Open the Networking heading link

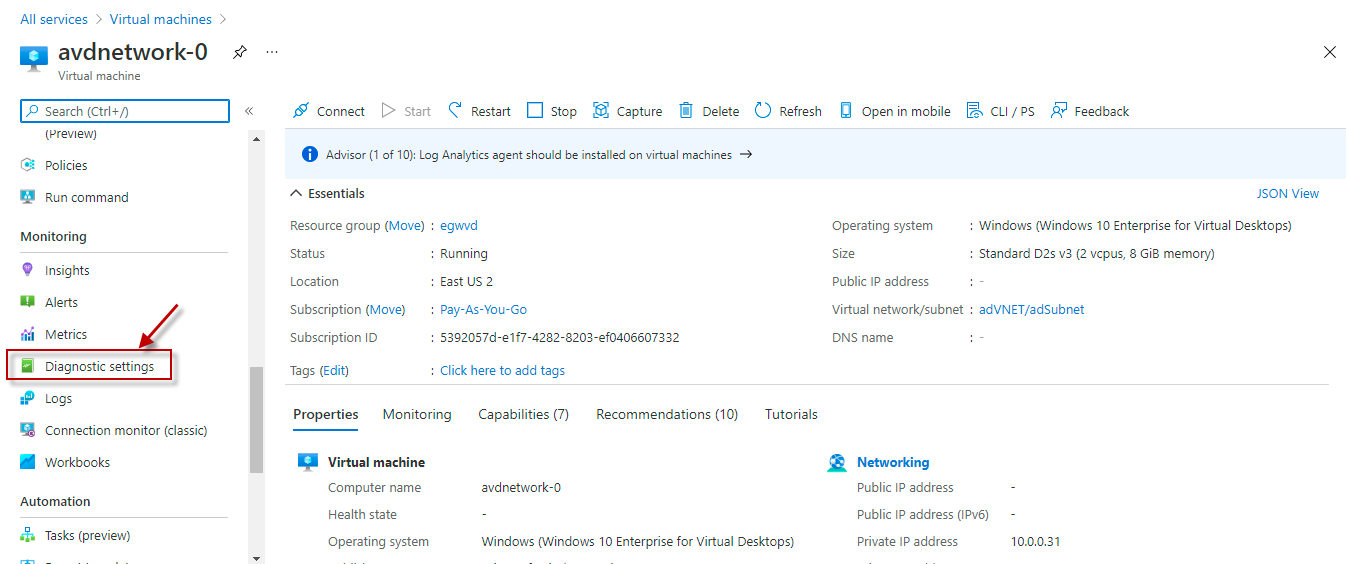[893, 462]
